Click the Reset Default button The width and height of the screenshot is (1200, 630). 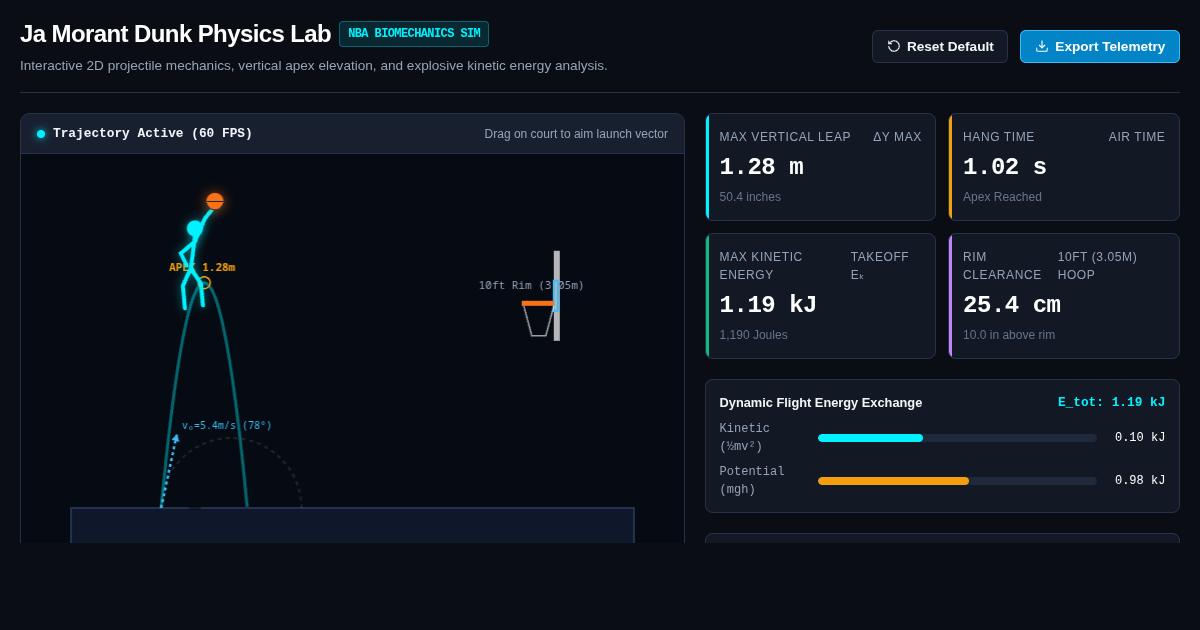(x=940, y=47)
